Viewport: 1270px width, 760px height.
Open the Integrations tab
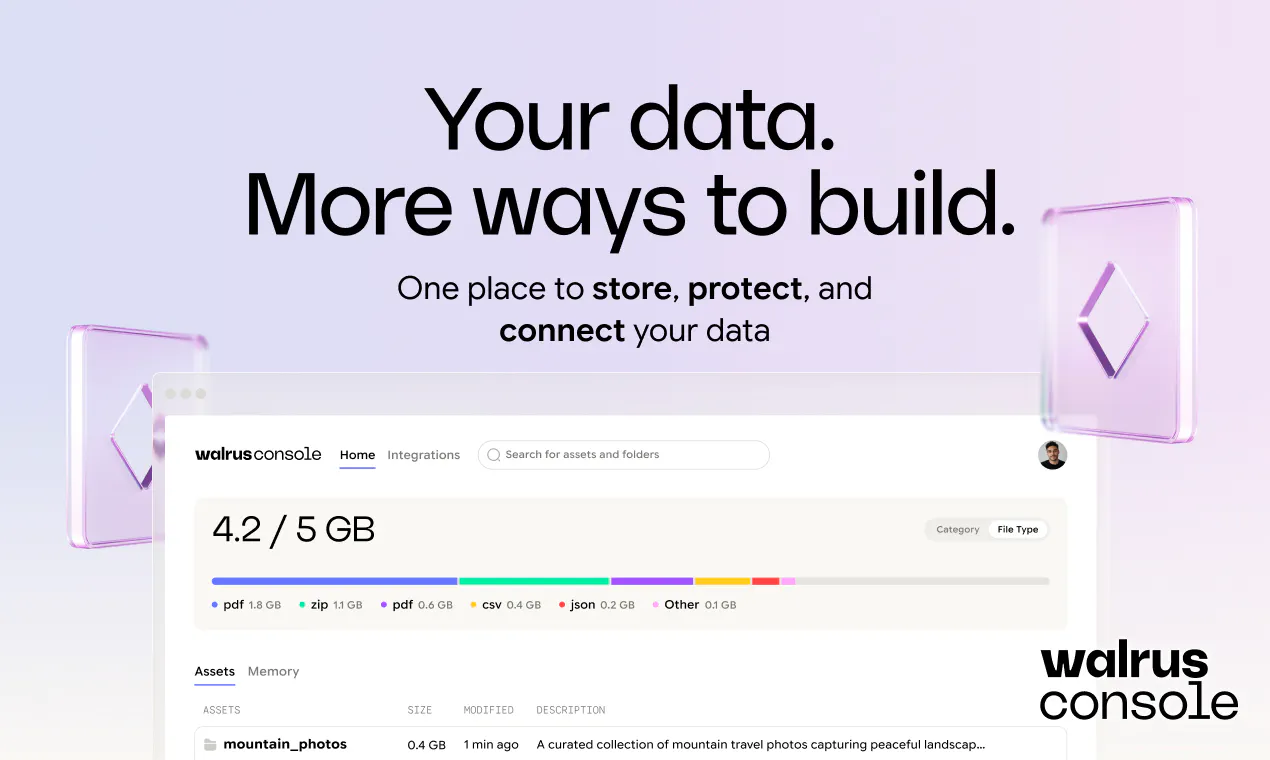(424, 455)
